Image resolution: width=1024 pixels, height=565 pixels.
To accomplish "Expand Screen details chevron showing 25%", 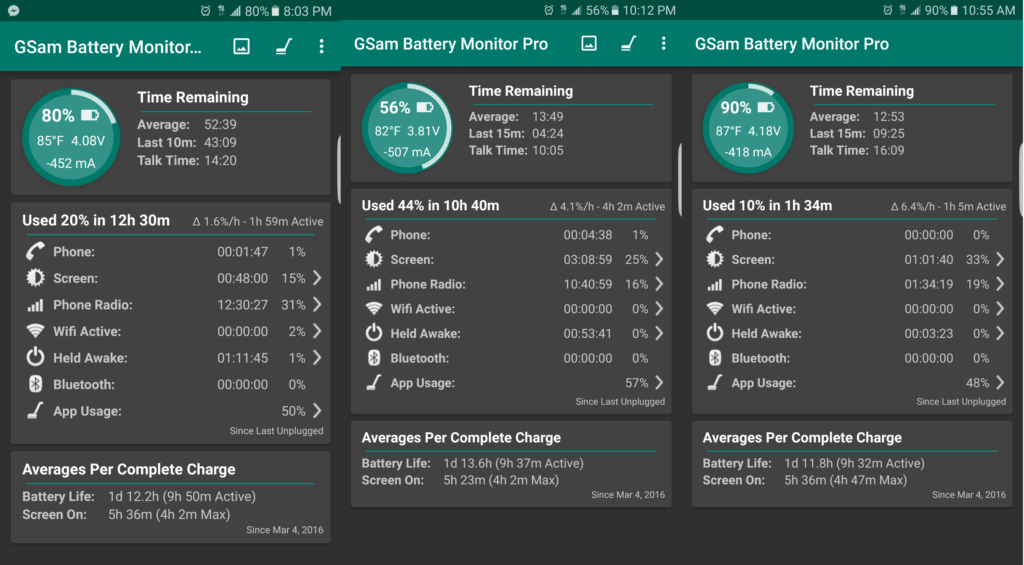I will 659,259.
